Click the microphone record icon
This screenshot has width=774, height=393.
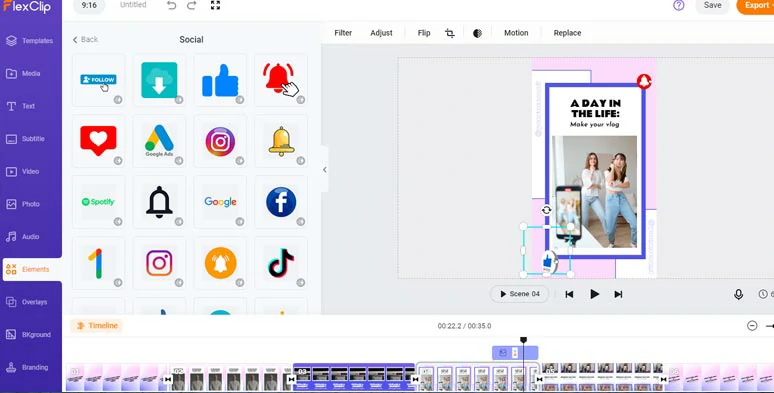tap(738, 294)
